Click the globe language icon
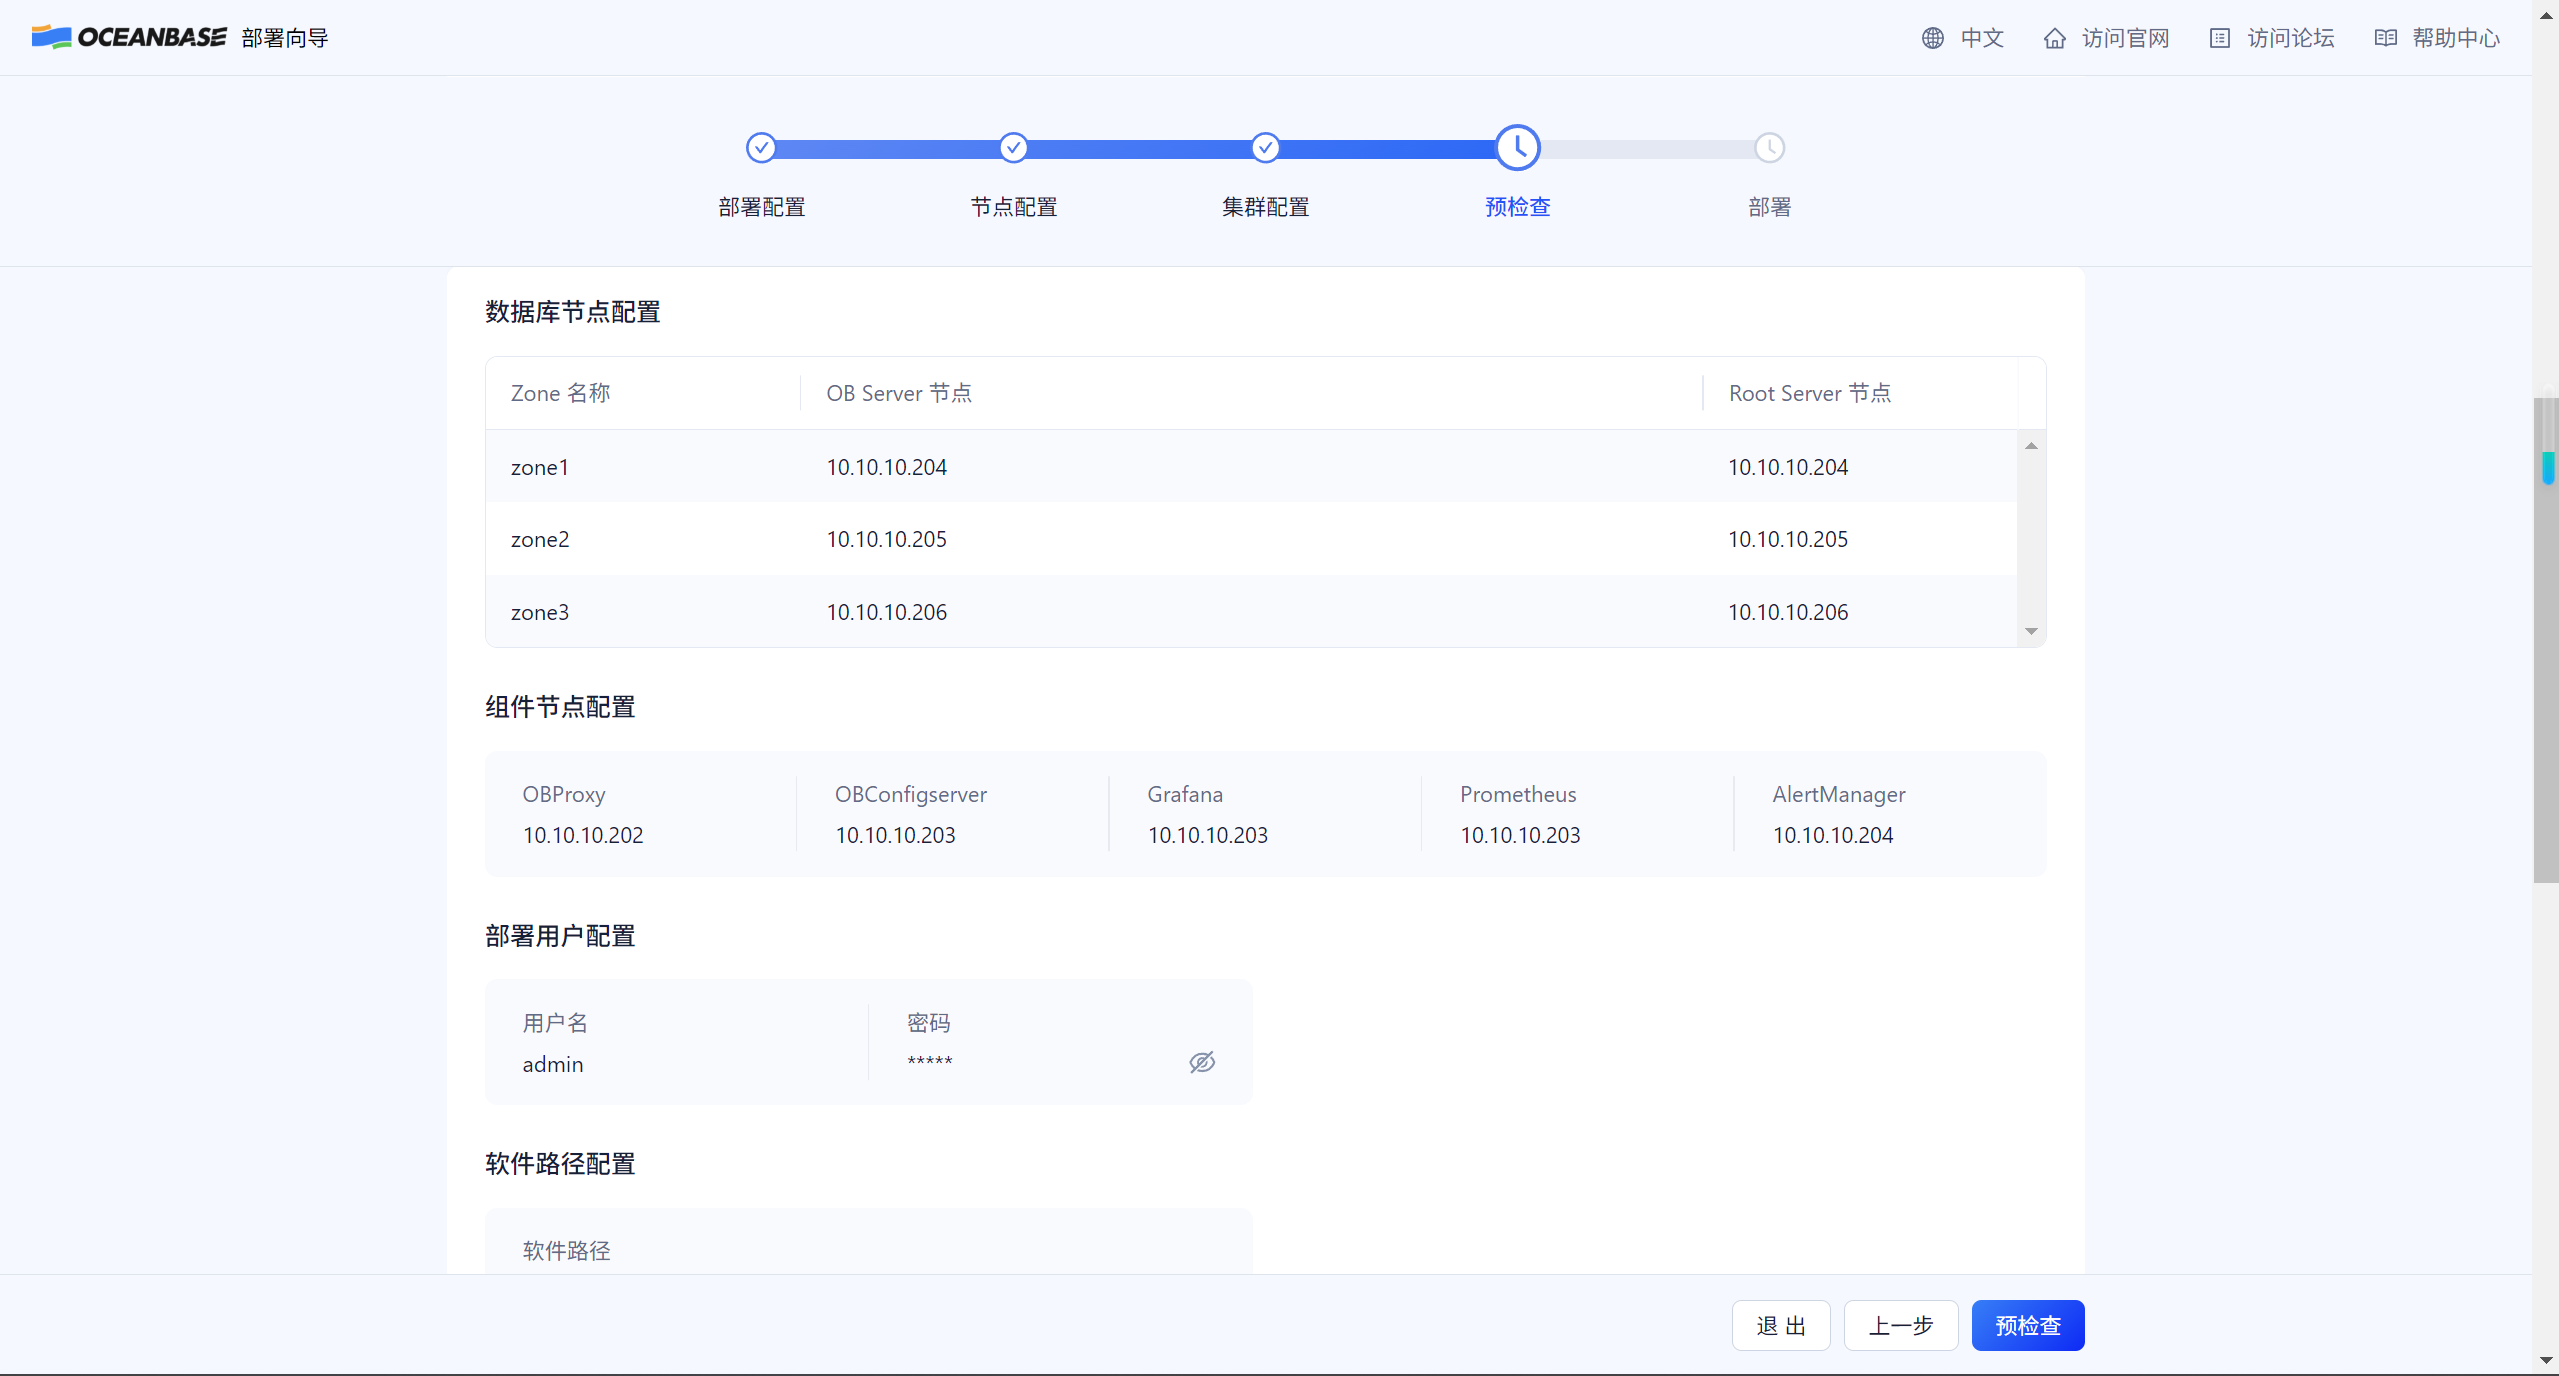Image resolution: width=2559 pixels, height=1376 pixels. point(1932,38)
